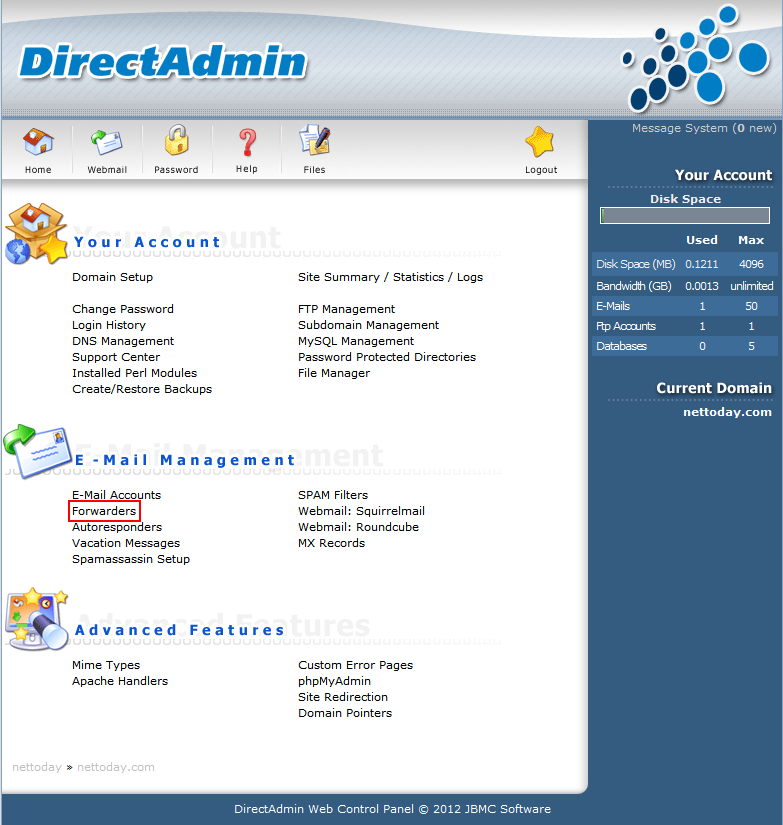This screenshot has height=825, width=783.
Task: Click the nettoday breadcrumb link
Action: click(37, 767)
